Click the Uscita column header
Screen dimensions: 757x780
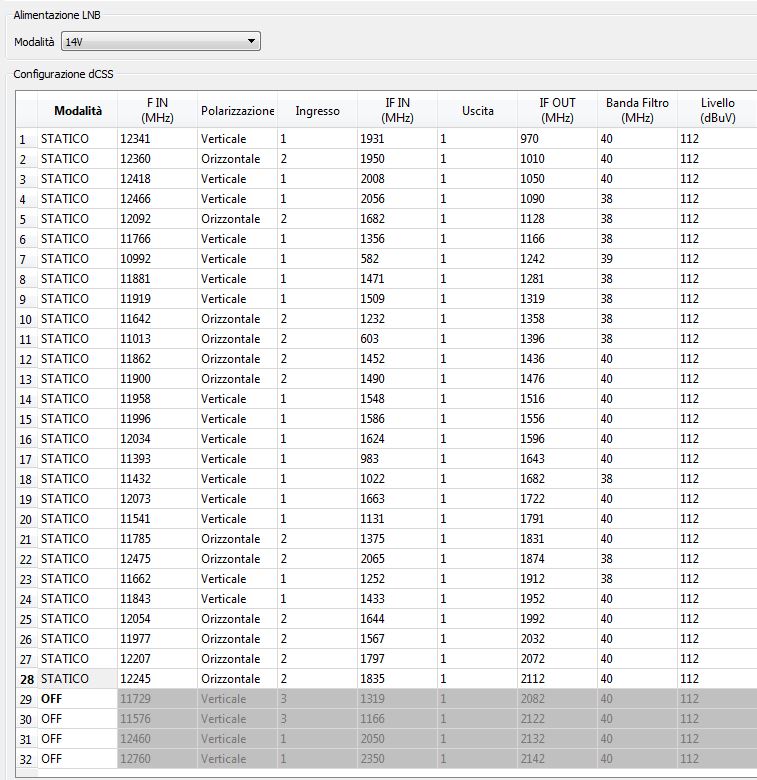[477, 110]
